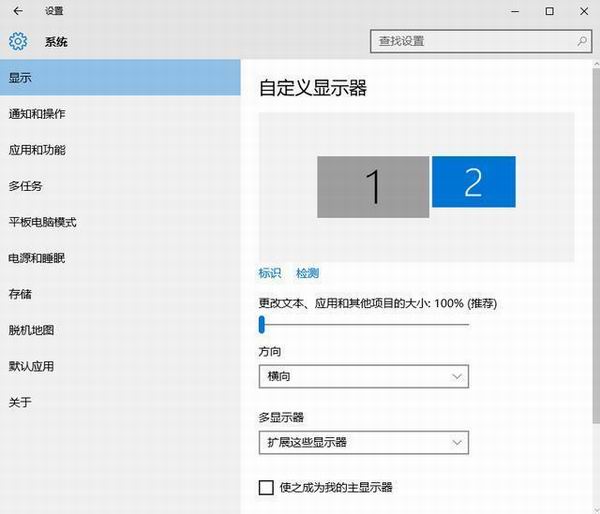
Task: Focus the 查找设置 search box
Action: pos(481,41)
